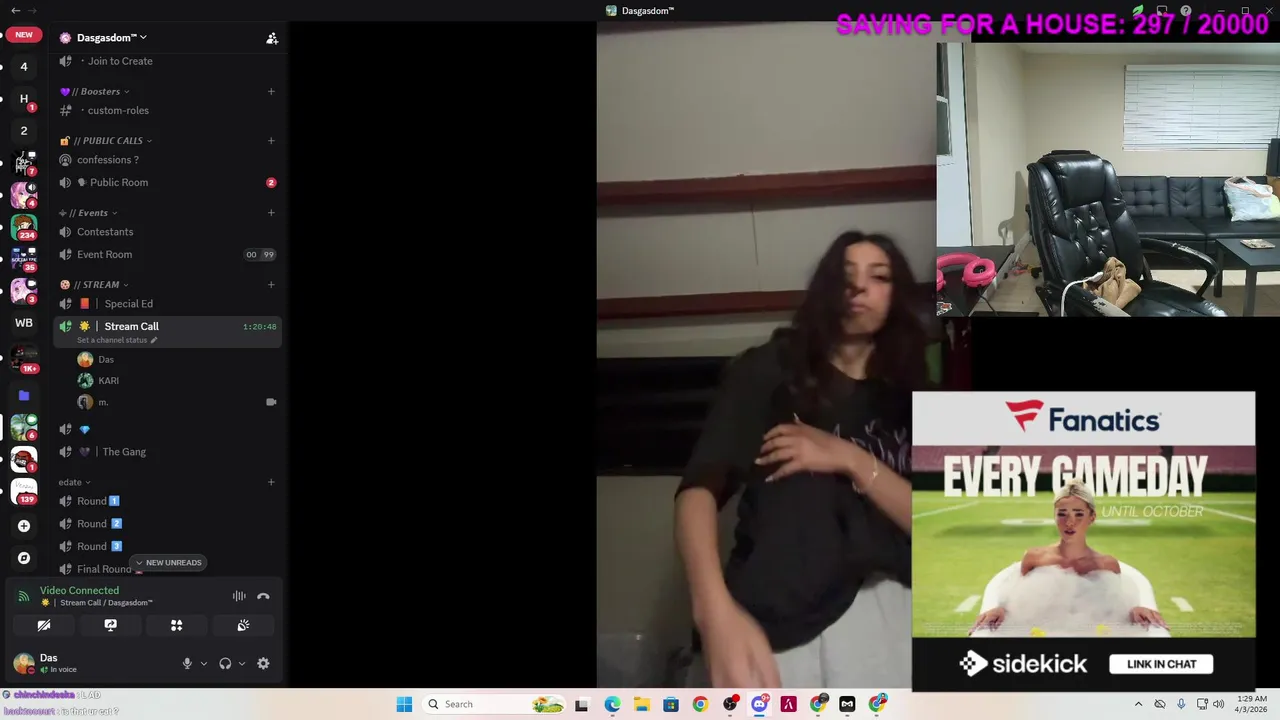Open Discord User Settings gear
Screen dimensions: 1280x720
(x=263, y=664)
